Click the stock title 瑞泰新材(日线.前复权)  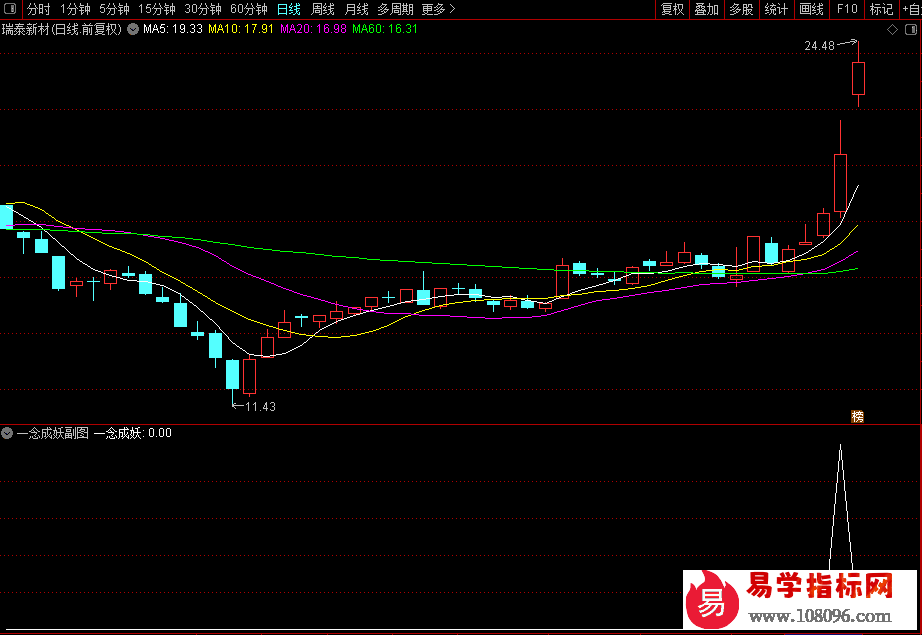pyautogui.click(x=62, y=29)
